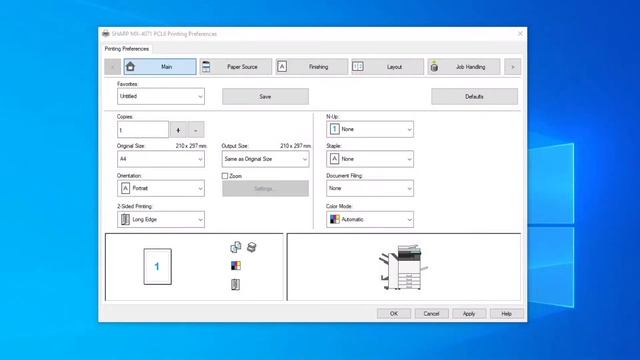Click the Cancel button
Screen dimensions: 640x360
pyautogui.click(x=431, y=313)
